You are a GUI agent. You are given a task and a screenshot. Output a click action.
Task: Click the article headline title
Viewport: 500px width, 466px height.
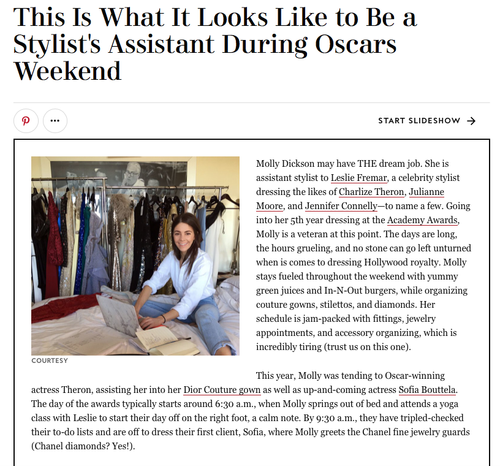coord(215,44)
